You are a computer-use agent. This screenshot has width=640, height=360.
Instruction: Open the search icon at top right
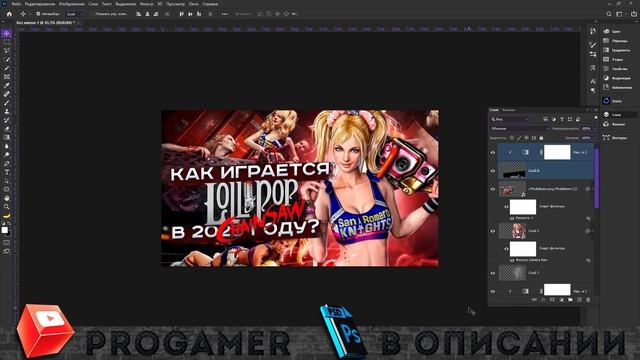point(609,14)
